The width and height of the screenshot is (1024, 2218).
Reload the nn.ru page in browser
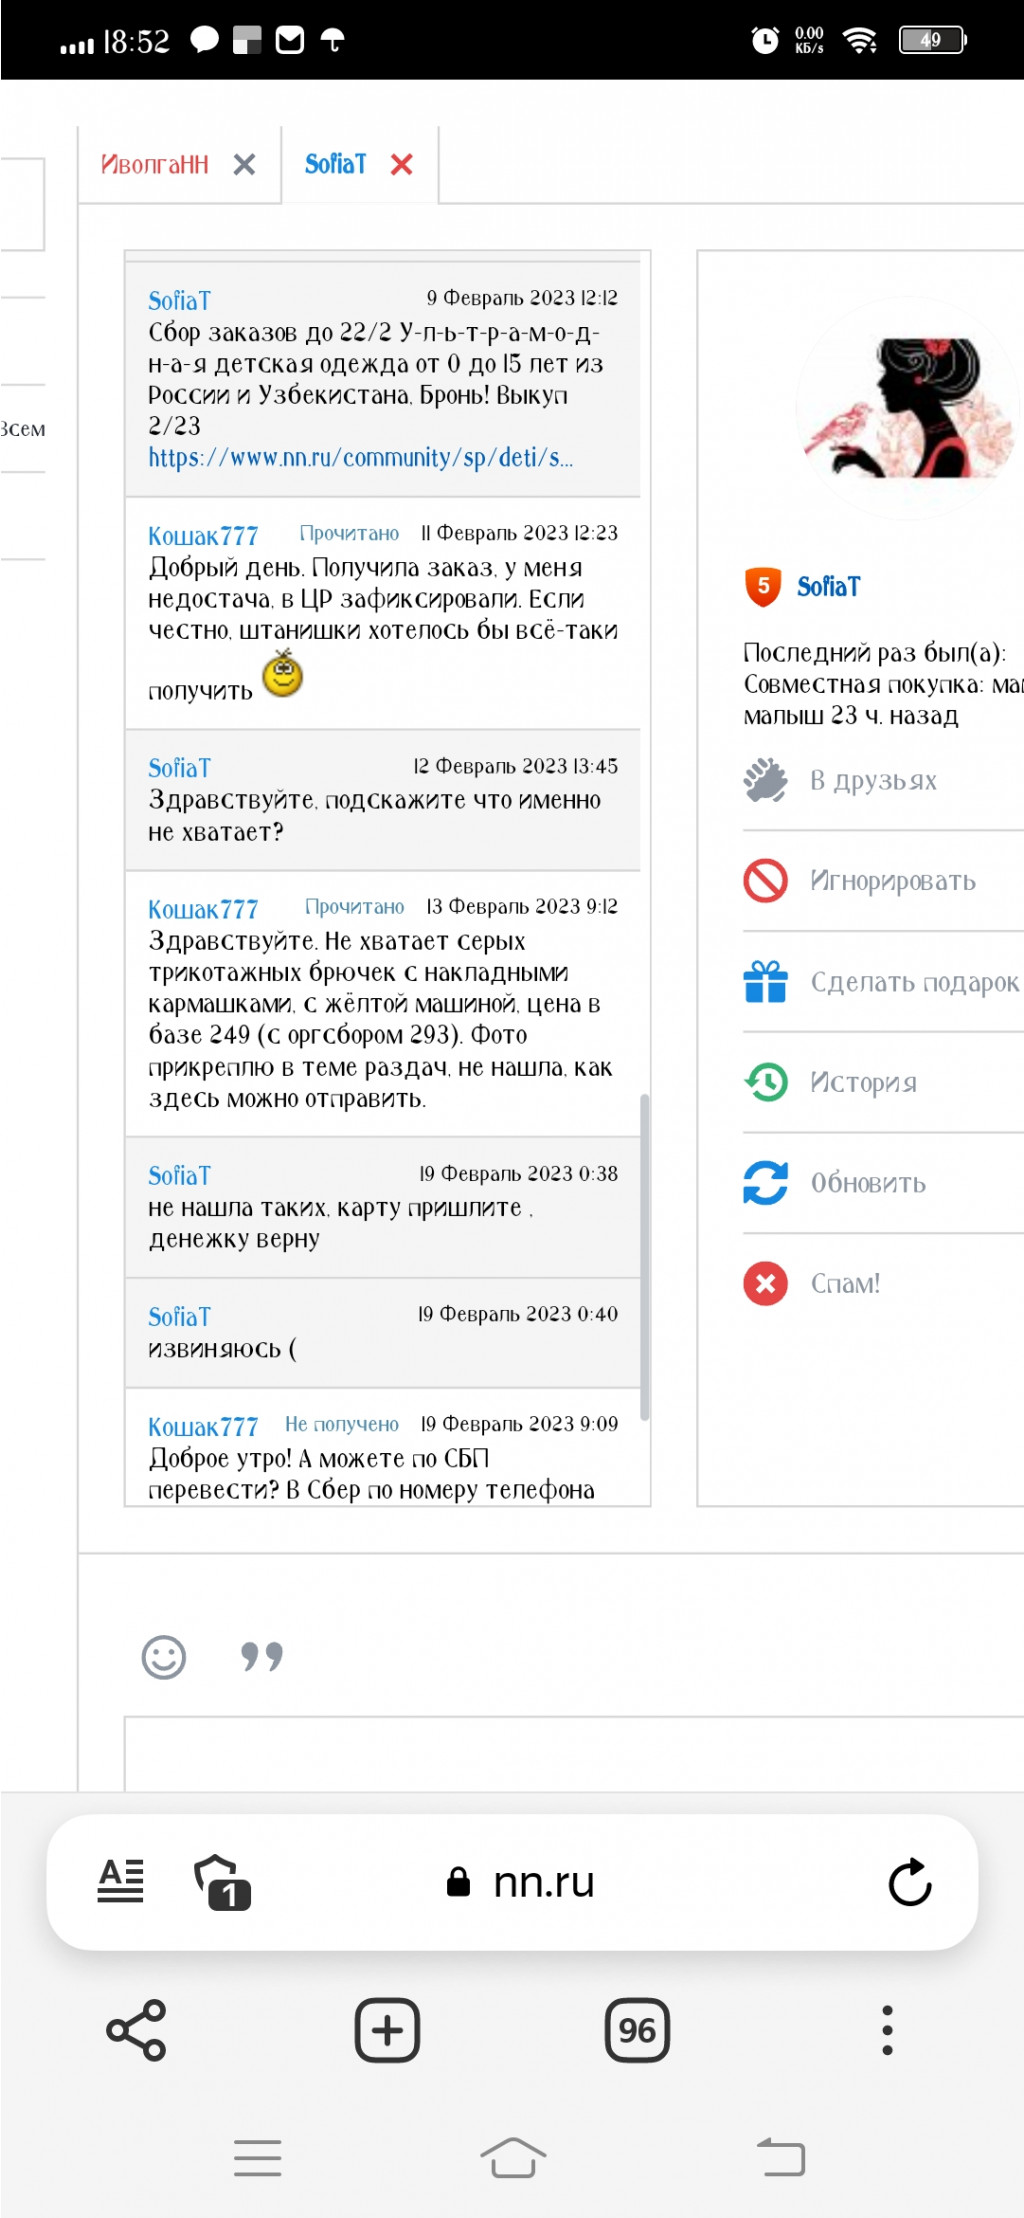coord(910,1882)
